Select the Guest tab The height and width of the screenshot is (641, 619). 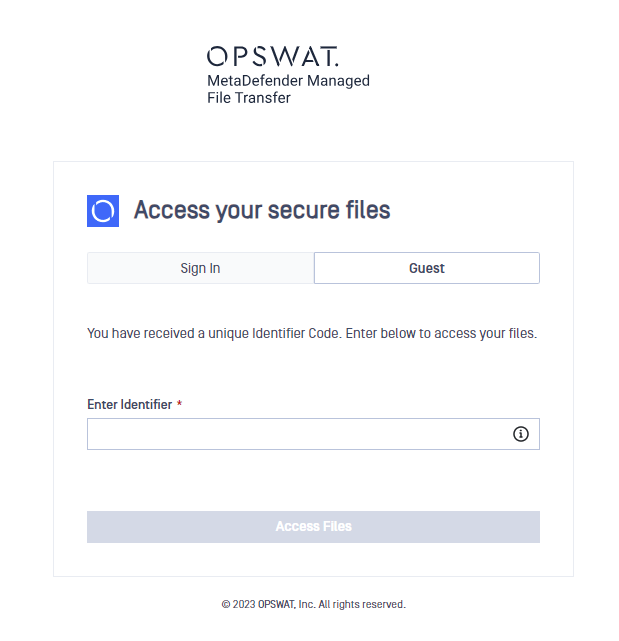426,268
